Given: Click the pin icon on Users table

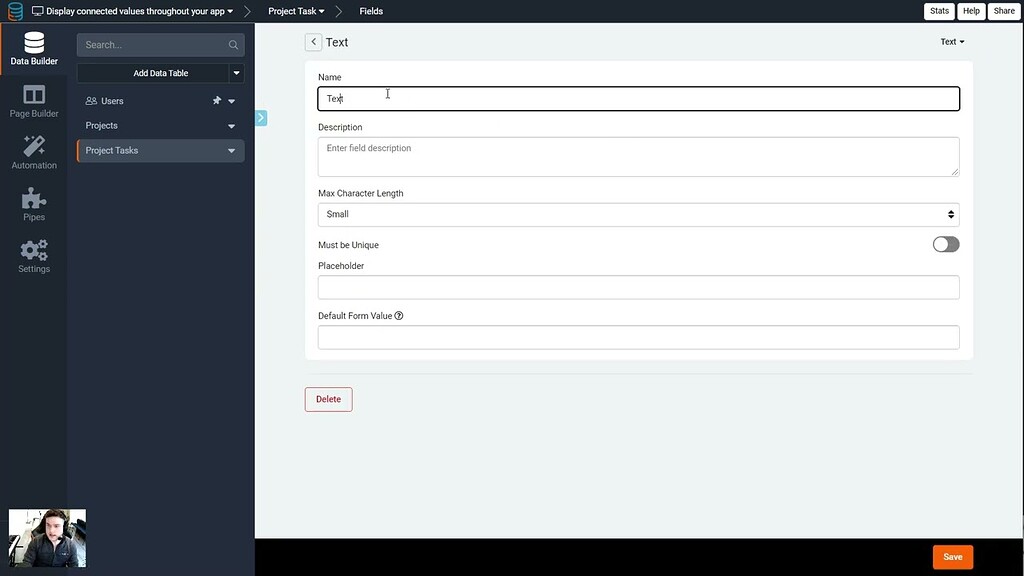Looking at the screenshot, I should [x=216, y=100].
